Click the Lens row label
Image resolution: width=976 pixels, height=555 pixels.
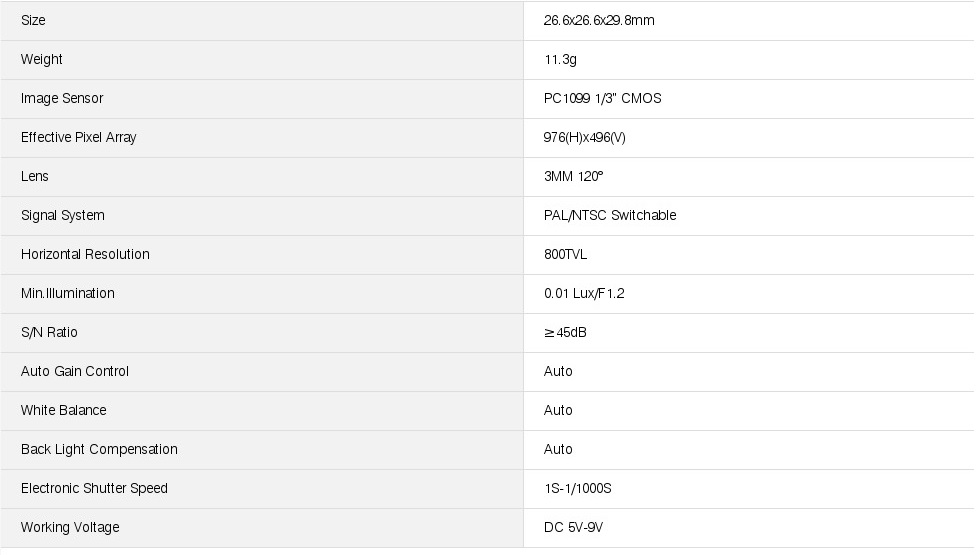click(x=35, y=176)
